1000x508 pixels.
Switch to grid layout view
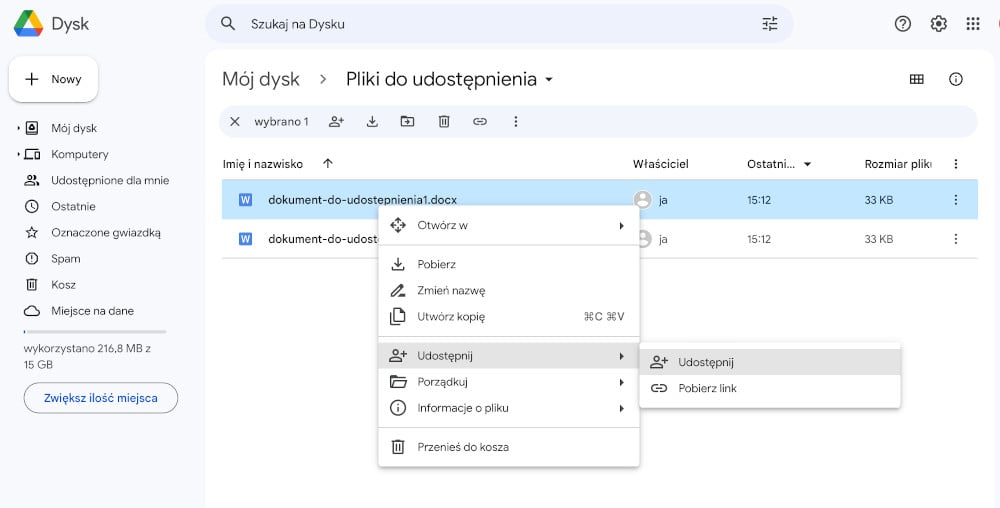(x=916, y=79)
